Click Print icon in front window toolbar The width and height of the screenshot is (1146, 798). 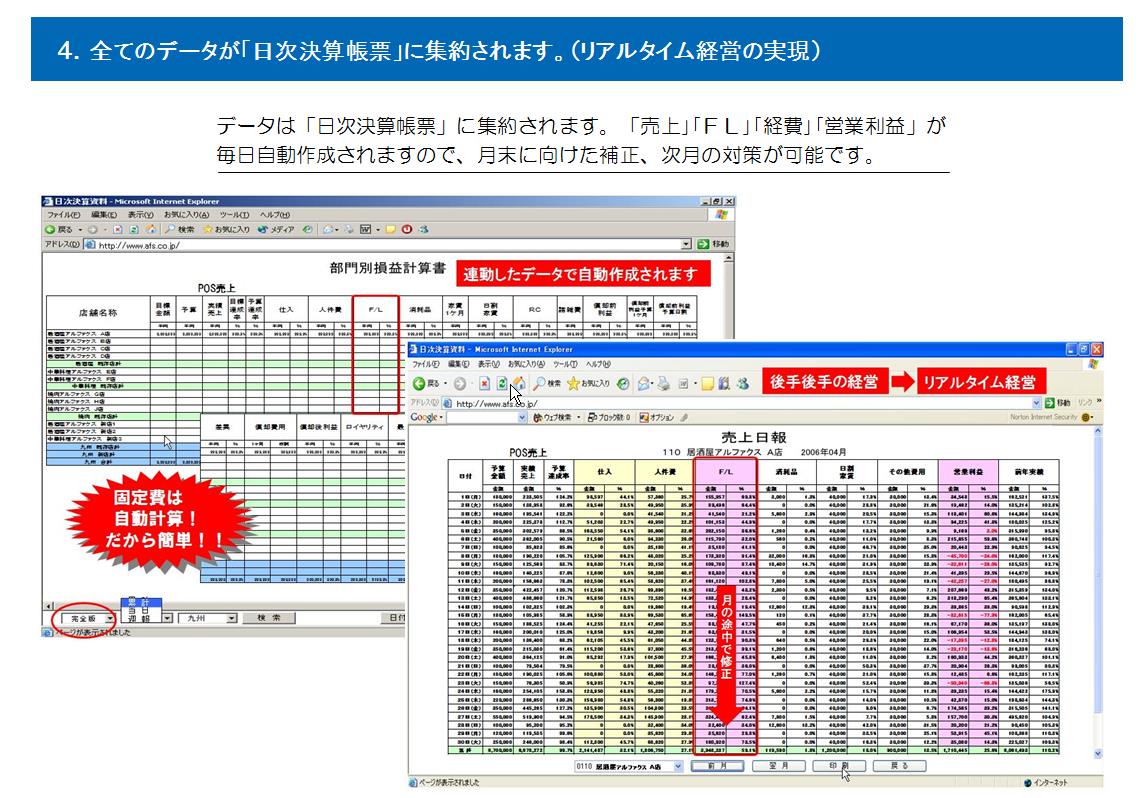click(663, 384)
